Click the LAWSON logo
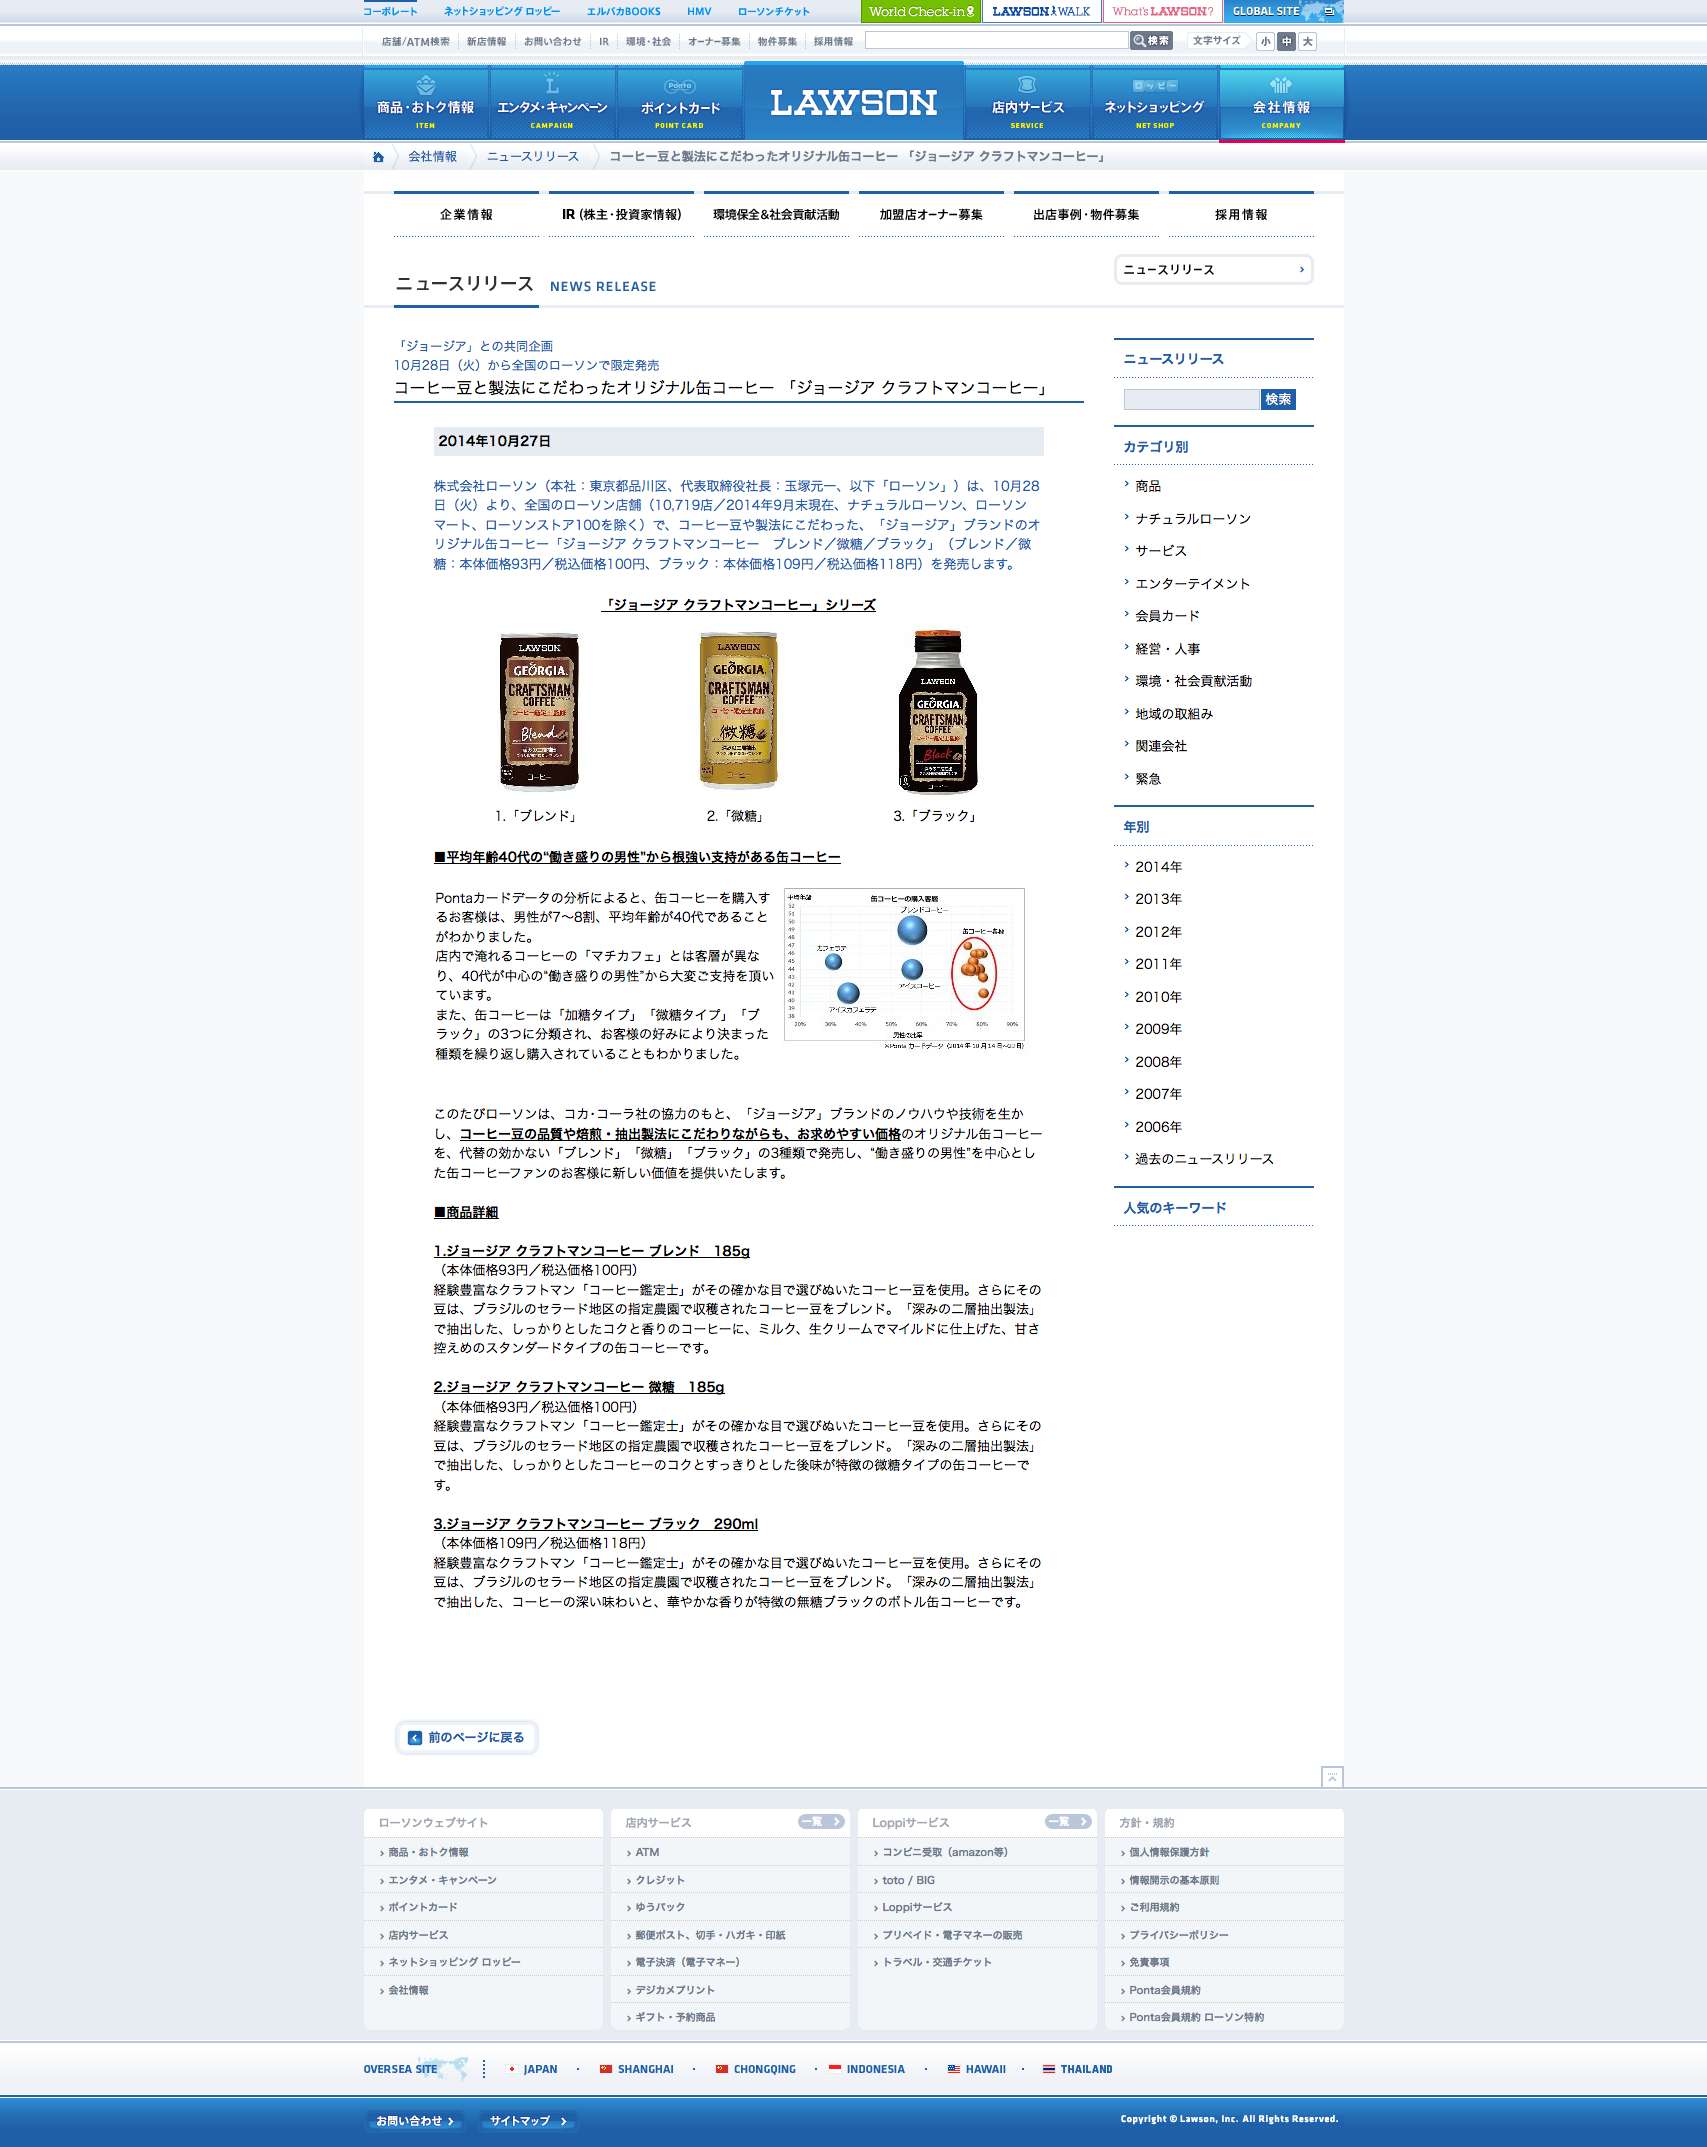The image size is (1707, 2147). tap(853, 103)
